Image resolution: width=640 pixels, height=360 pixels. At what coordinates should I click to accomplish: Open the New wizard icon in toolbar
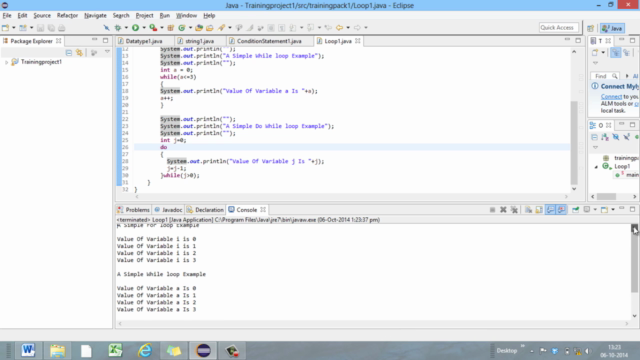6,28
